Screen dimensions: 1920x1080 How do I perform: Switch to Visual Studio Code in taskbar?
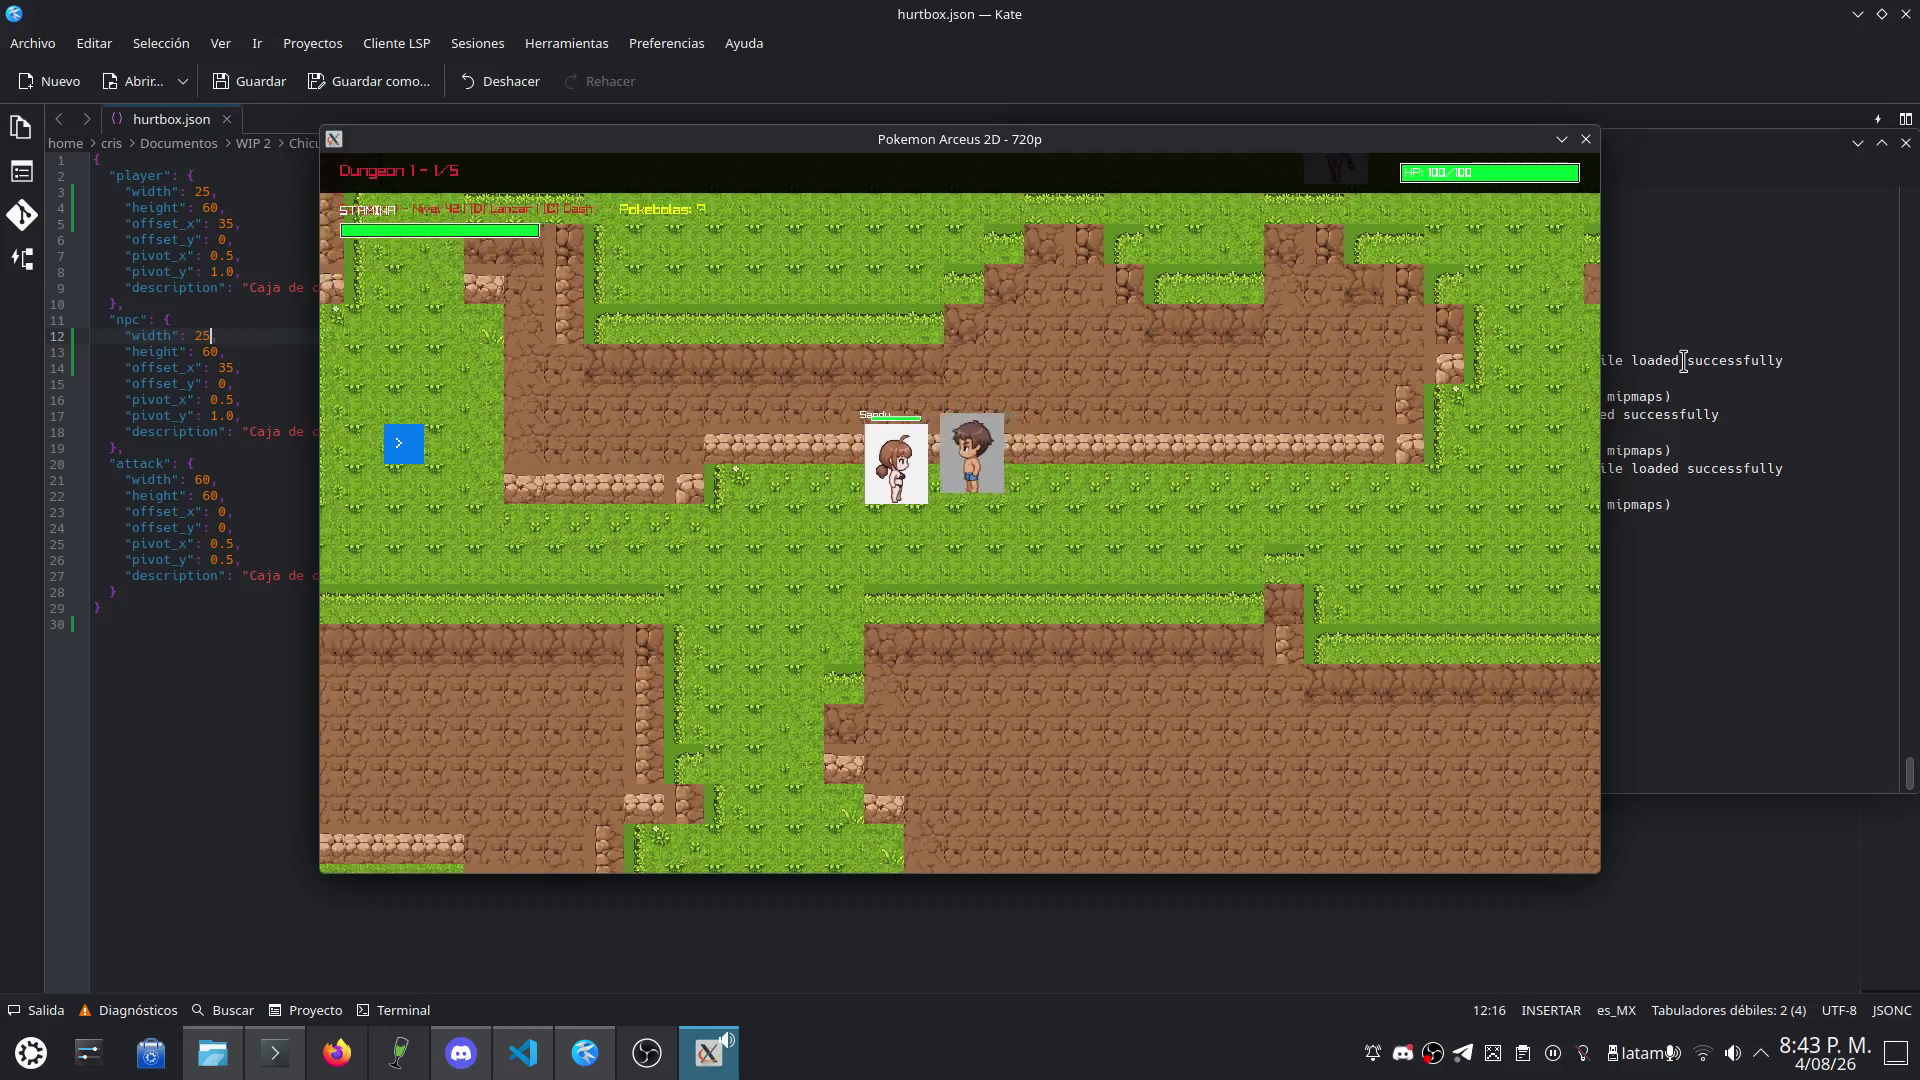523,1053
